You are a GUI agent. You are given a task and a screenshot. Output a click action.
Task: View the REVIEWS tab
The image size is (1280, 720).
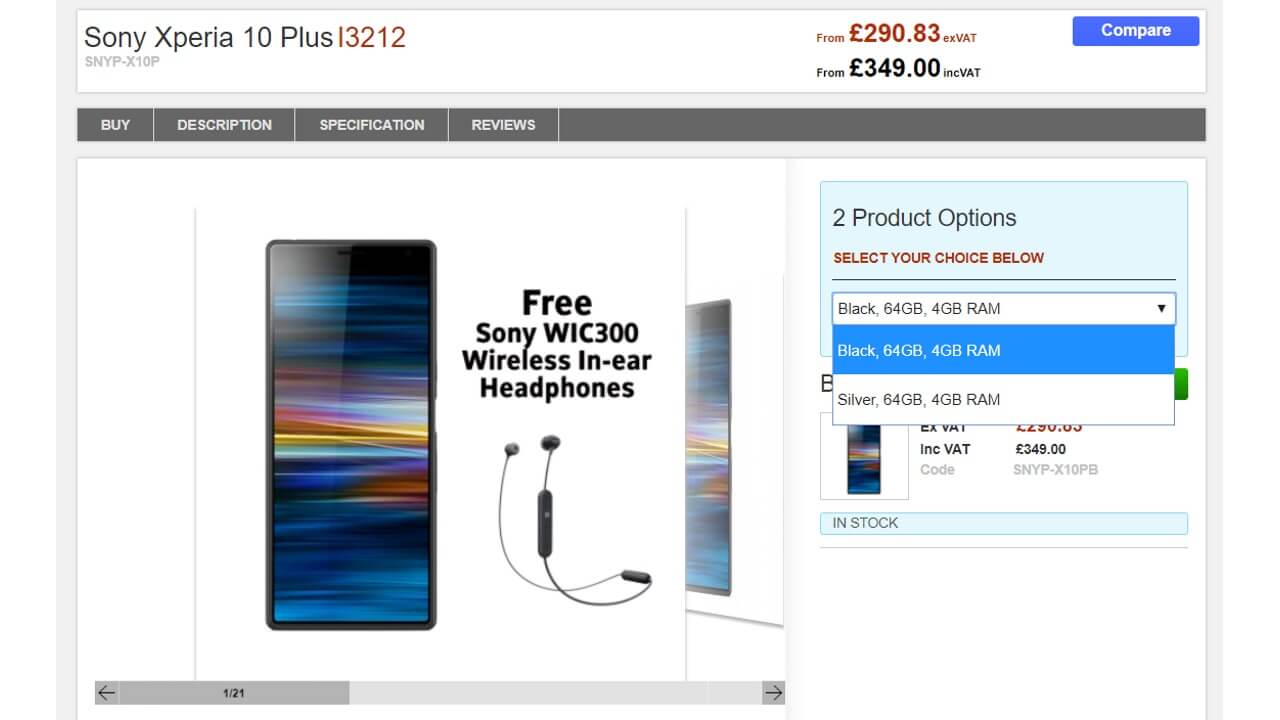click(503, 125)
